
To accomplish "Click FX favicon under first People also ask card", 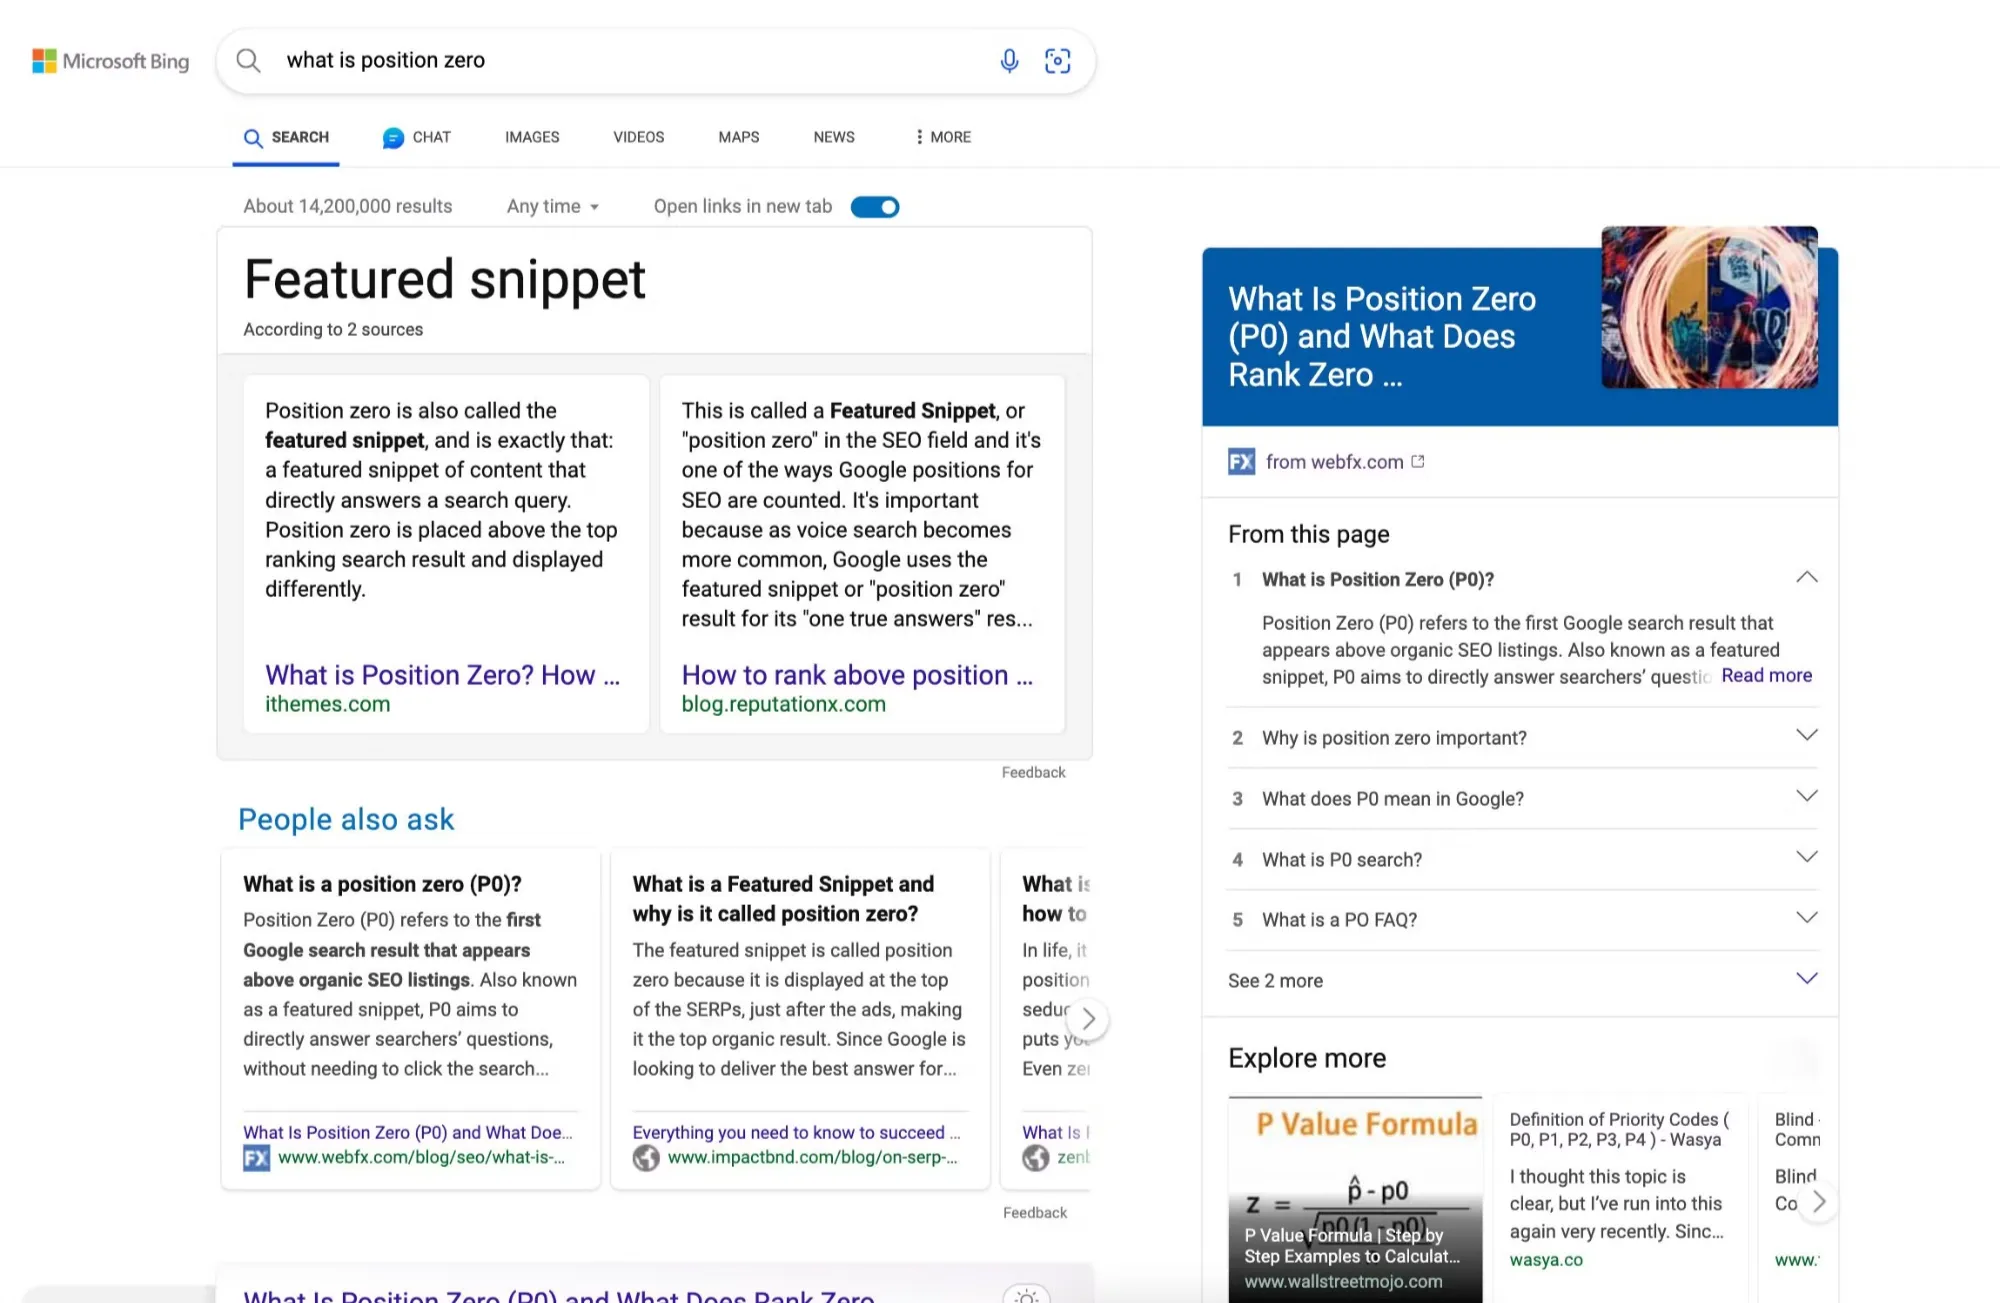I will tap(256, 1158).
